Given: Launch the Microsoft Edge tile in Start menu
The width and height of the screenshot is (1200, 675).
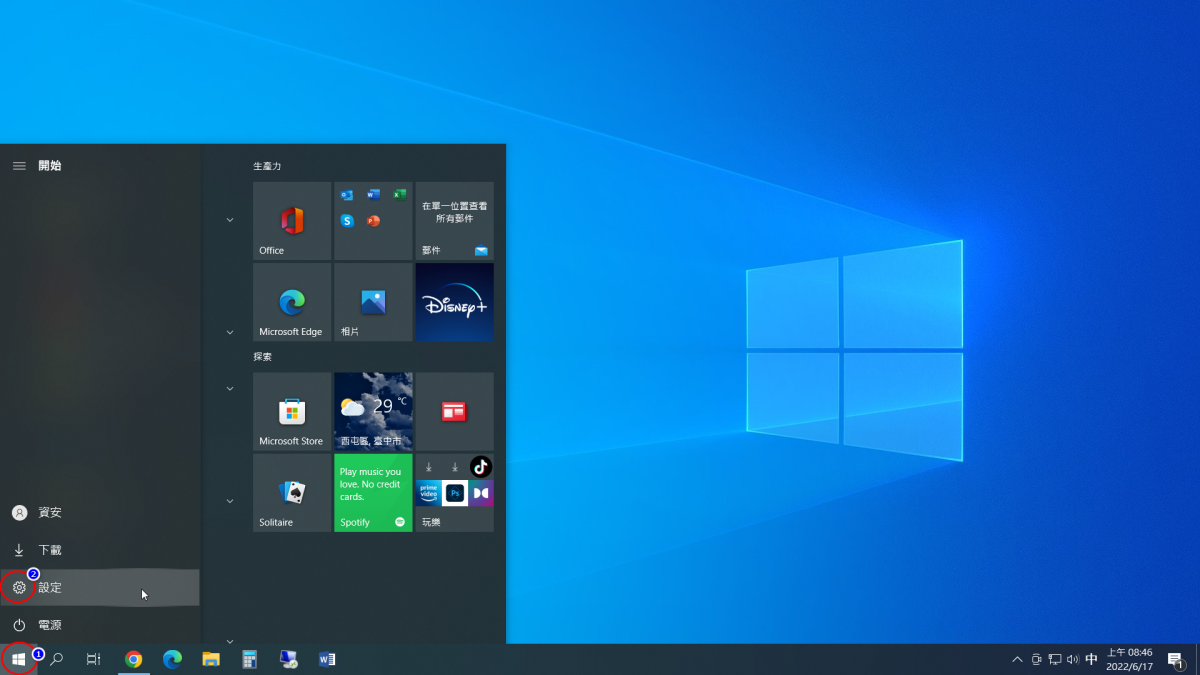Looking at the screenshot, I should (292, 302).
